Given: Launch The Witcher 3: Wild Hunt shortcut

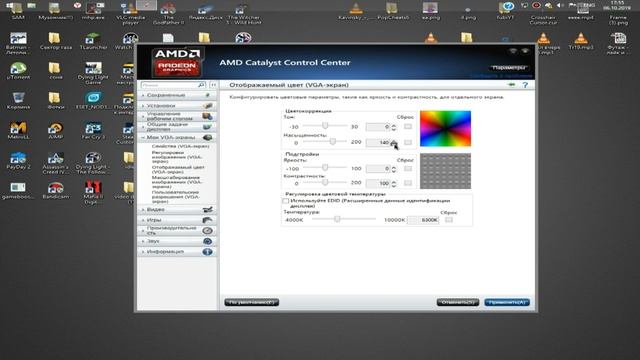Looking at the screenshot, I should click(244, 13).
